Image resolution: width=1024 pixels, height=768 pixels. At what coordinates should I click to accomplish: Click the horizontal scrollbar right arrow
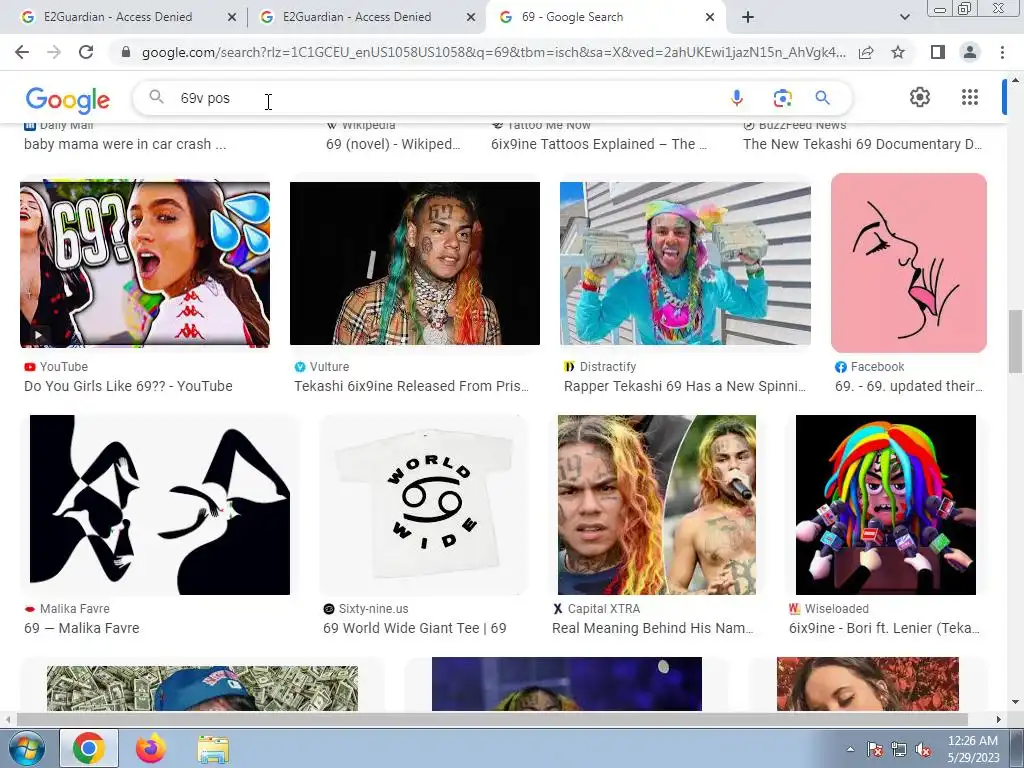999,720
